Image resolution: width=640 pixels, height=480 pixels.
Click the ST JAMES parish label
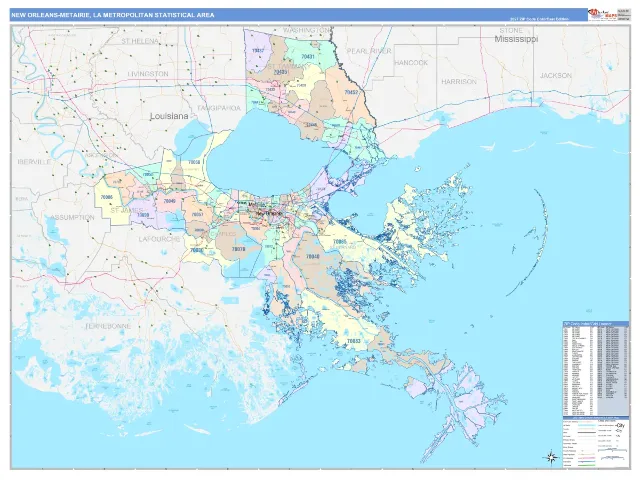click(x=127, y=210)
